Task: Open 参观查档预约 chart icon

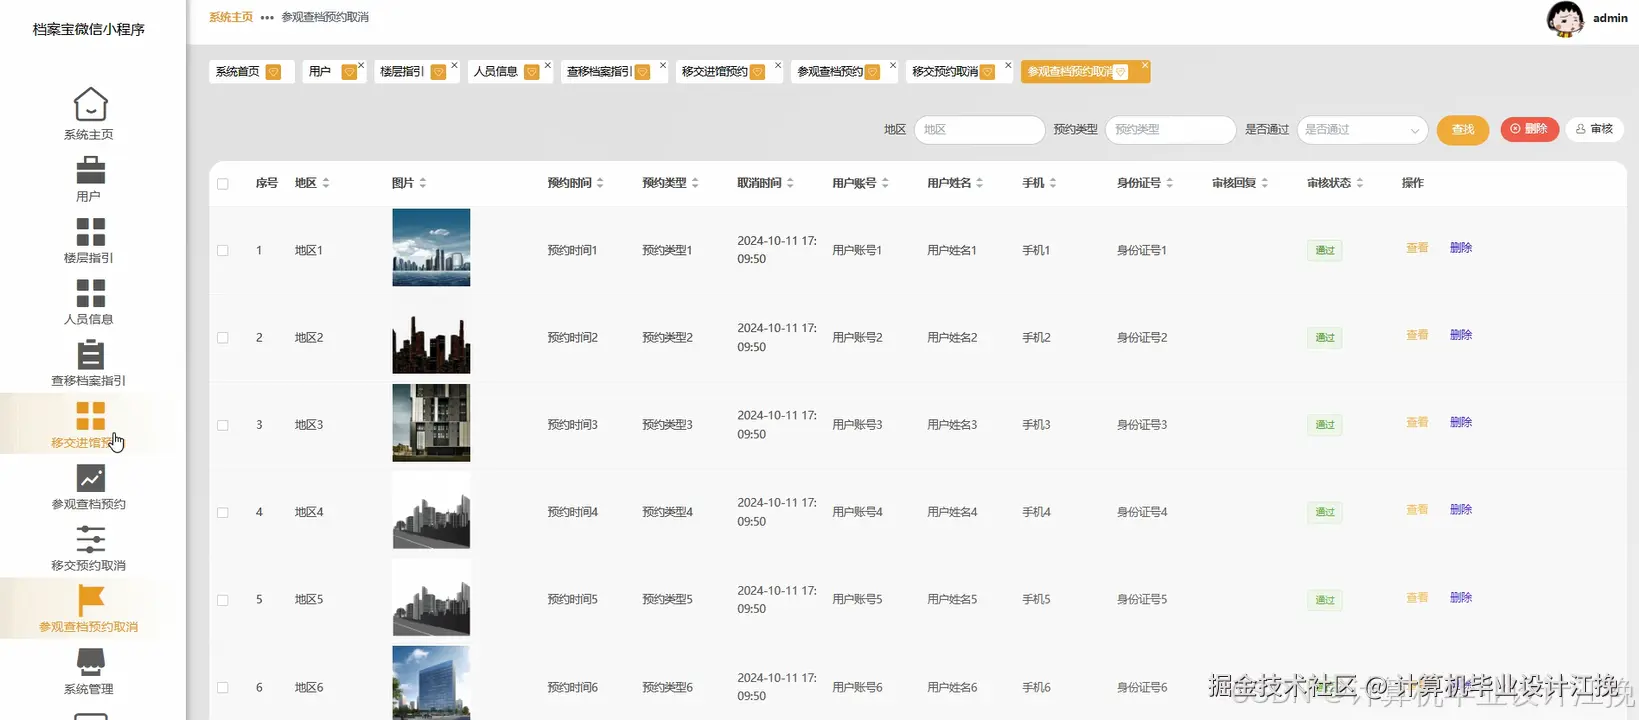Action: 90,478
